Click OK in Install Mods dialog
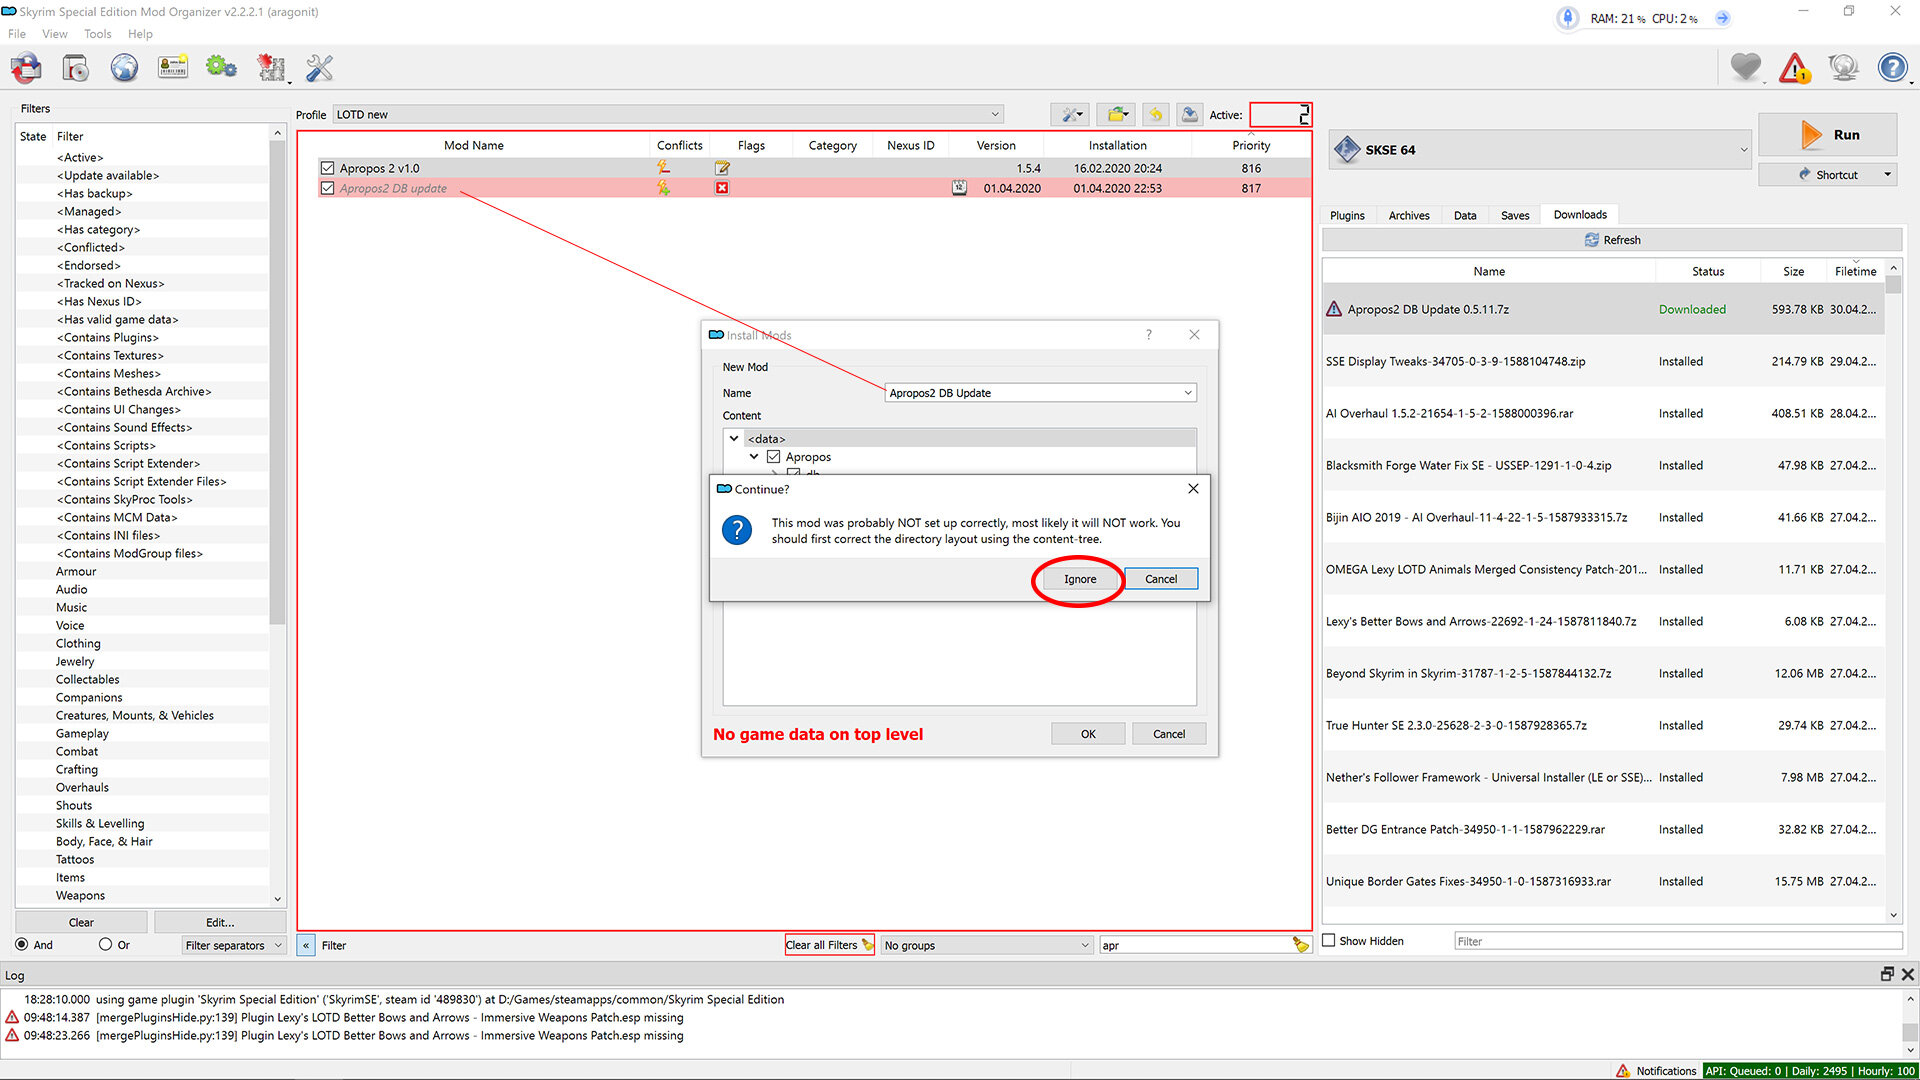This screenshot has width=1920, height=1080. [x=1088, y=734]
